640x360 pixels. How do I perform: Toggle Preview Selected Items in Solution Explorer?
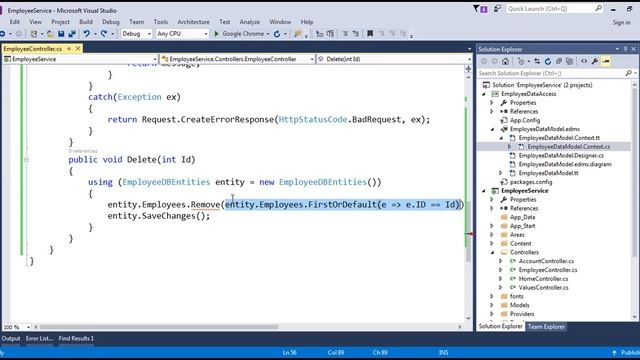tap(606, 61)
